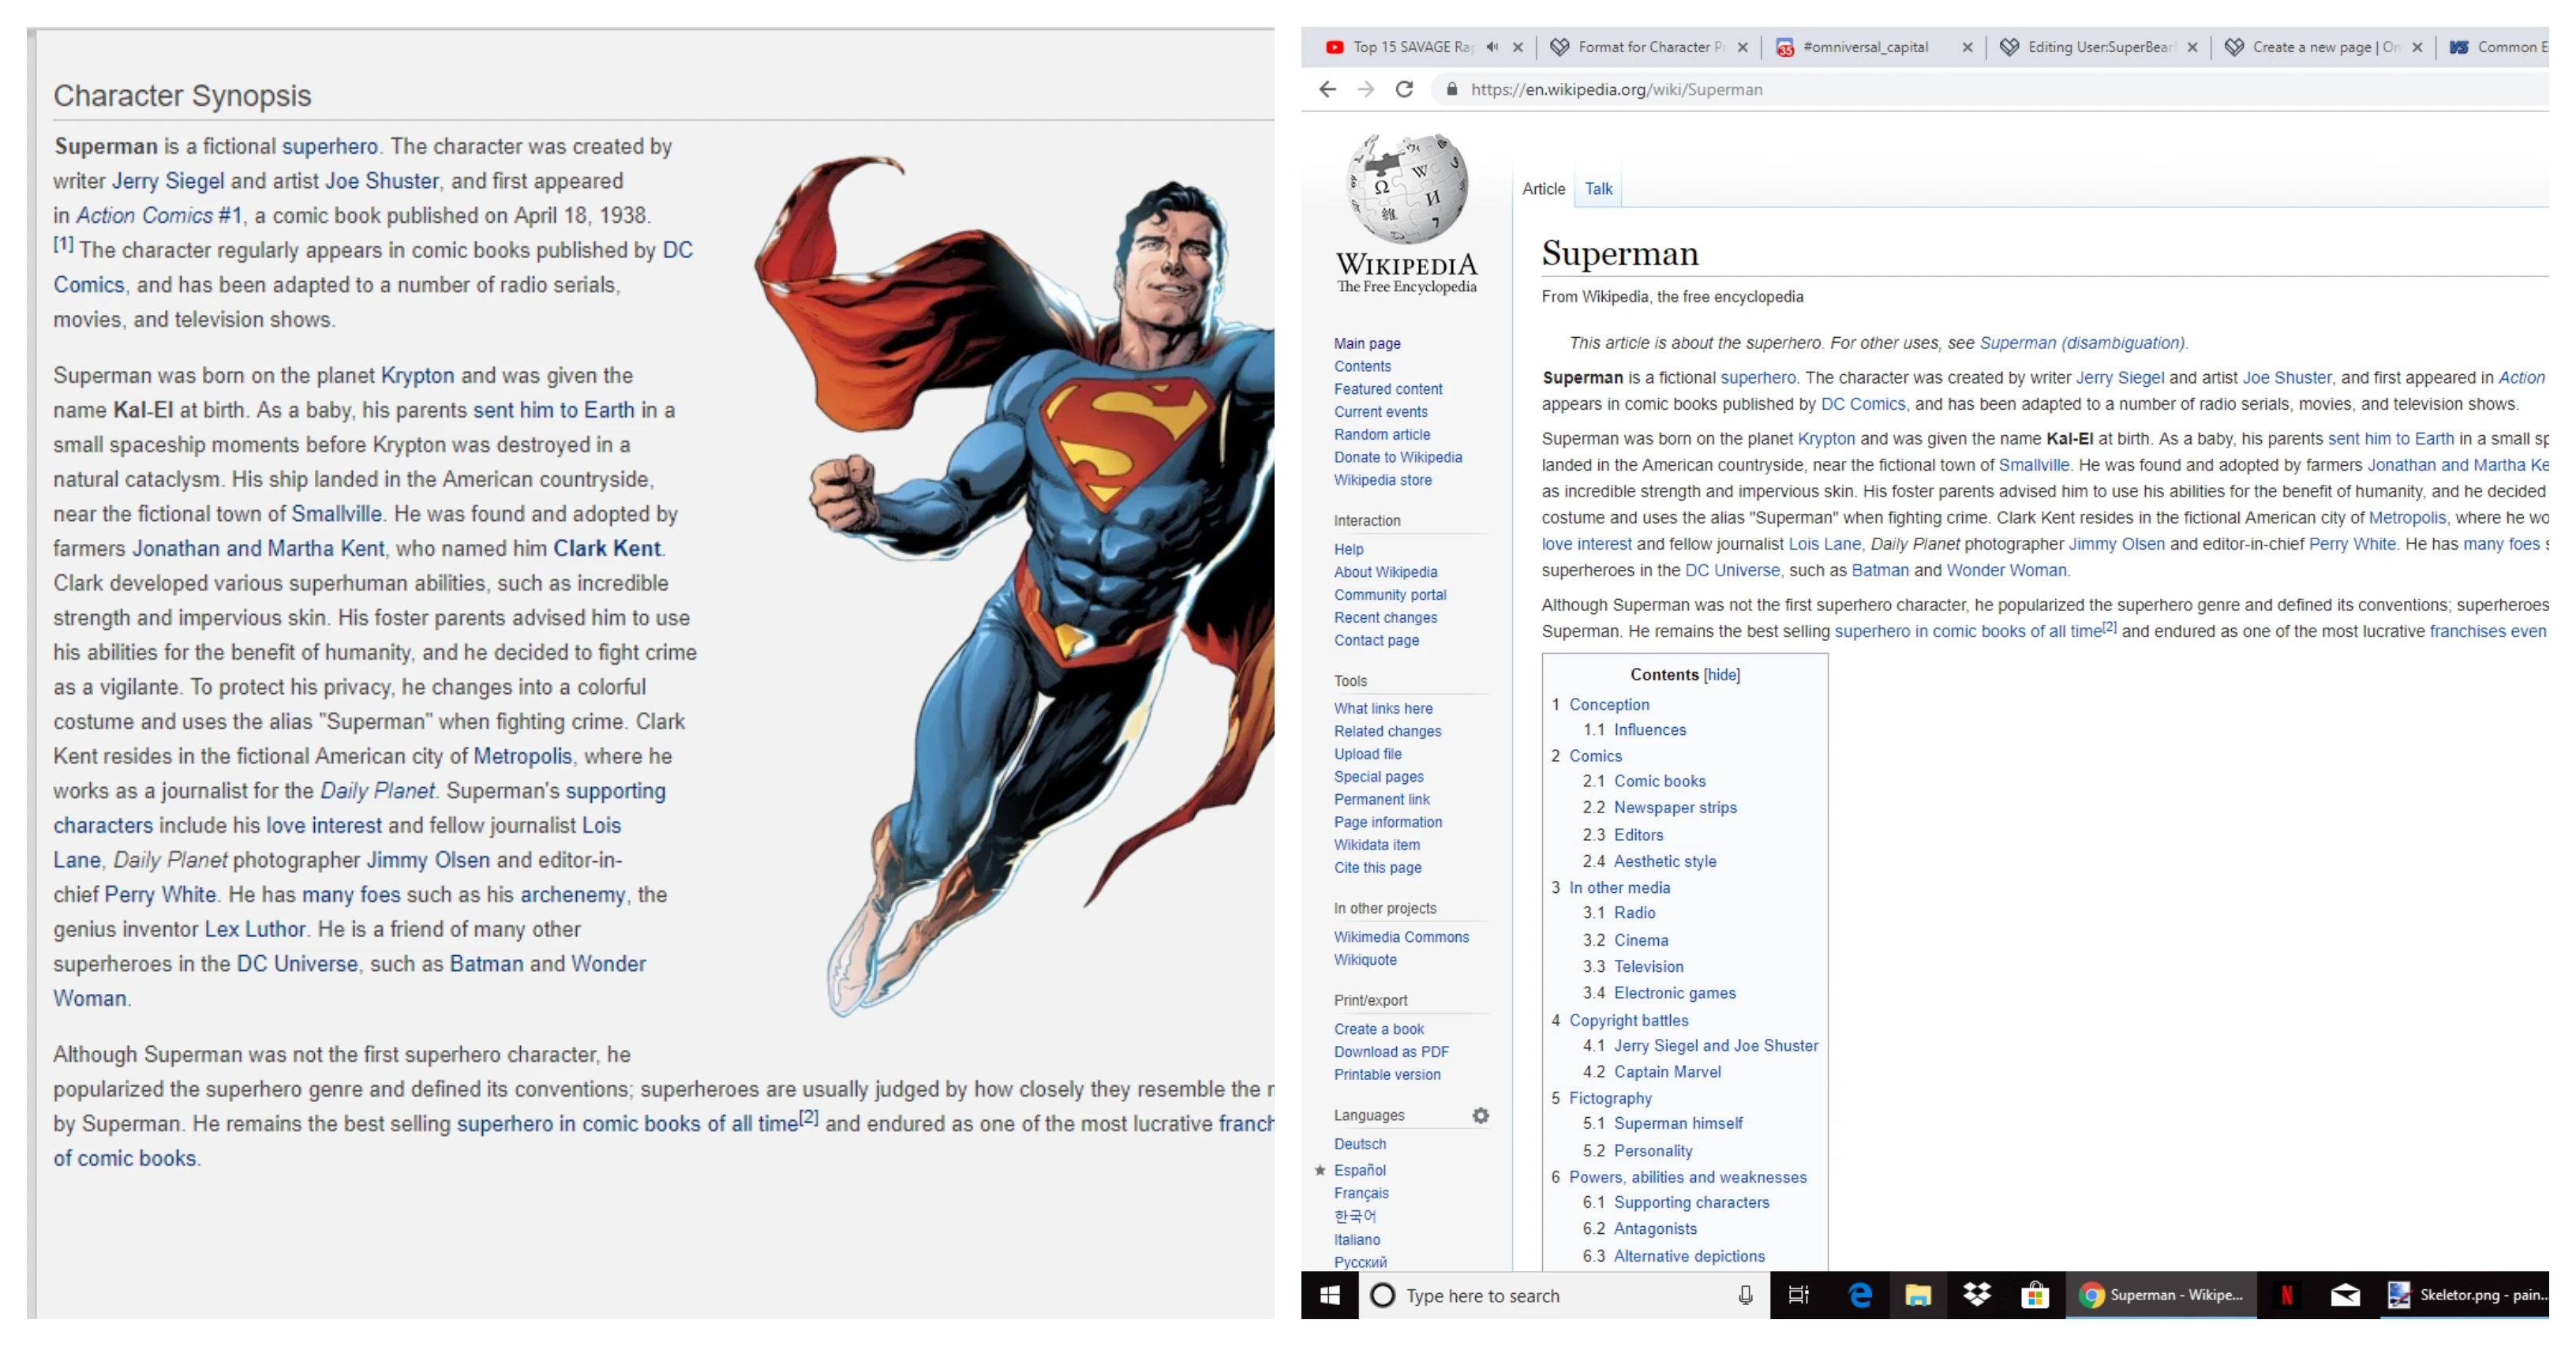
Task: Reload the Wikipedia page
Action: click(x=1404, y=89)
